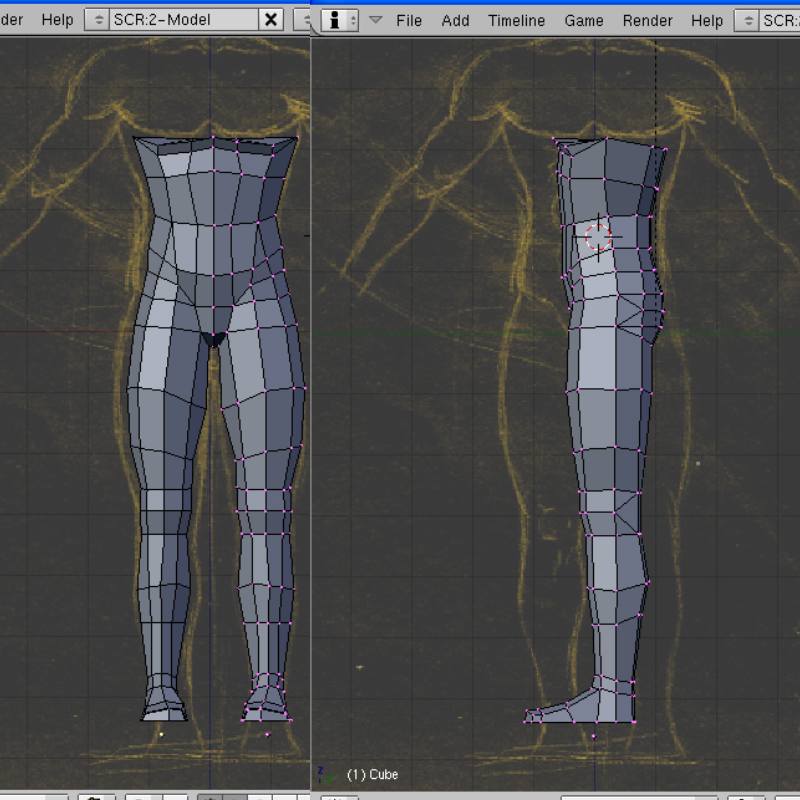This screenshot has width=800, height=800.
Task: Click the red-white 3D cursor on the hip
Action: click(597, 237)
